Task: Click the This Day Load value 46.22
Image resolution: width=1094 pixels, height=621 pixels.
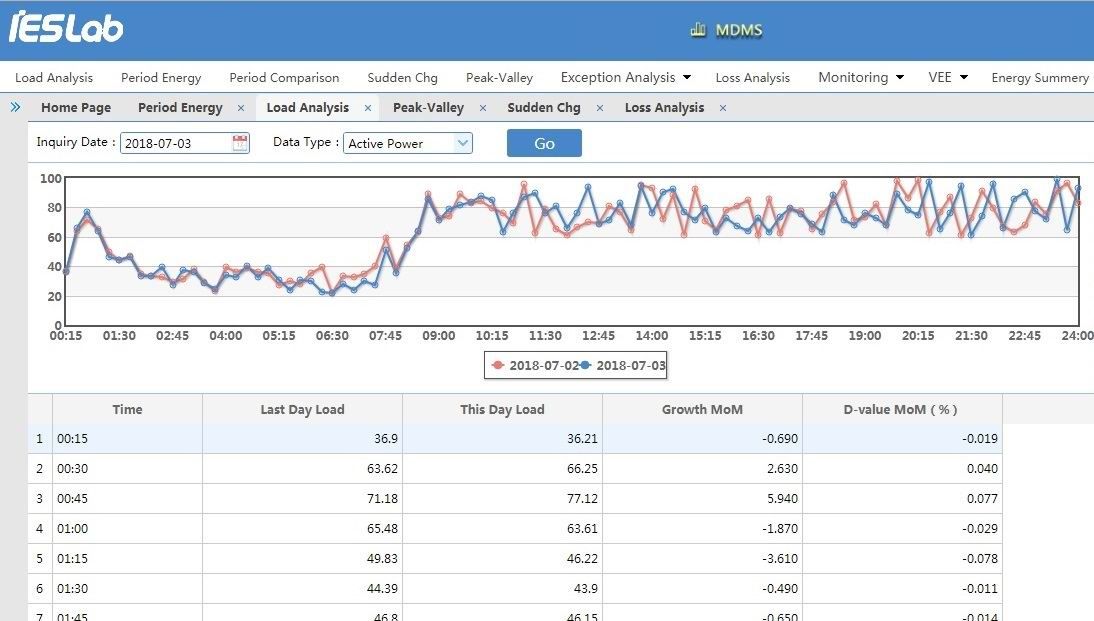Action: pos(582,559)
